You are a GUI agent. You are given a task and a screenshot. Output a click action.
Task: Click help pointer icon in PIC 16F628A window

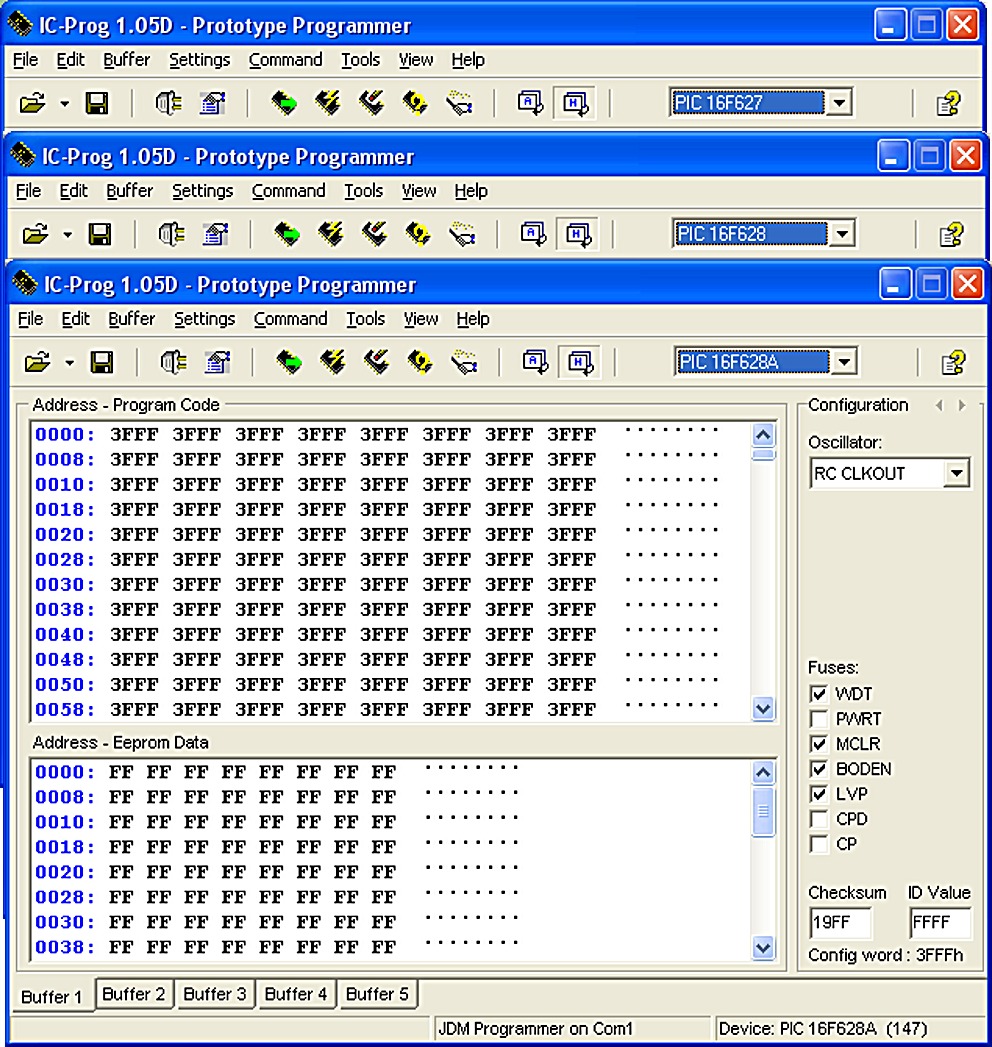click(x=953, y=363)
